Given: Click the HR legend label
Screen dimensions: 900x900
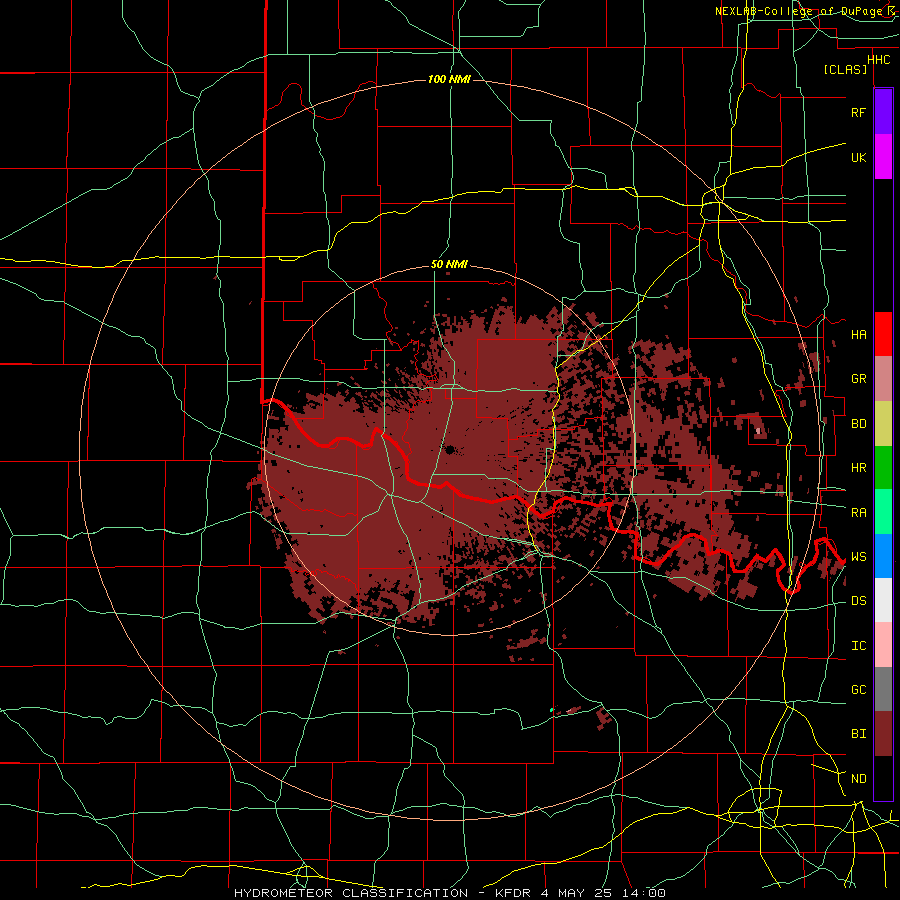Looking at the screenshot, I should click(858, 468).
